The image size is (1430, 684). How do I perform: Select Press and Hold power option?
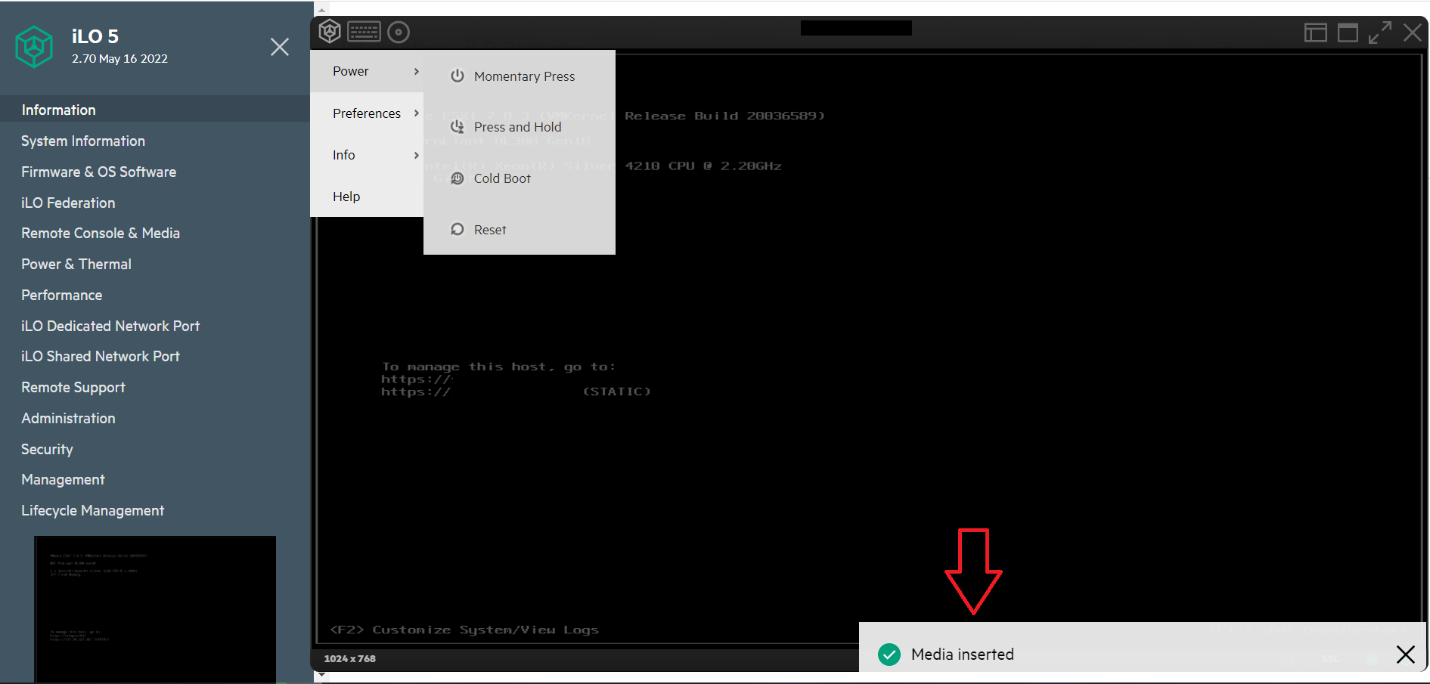tap(519, 127)
